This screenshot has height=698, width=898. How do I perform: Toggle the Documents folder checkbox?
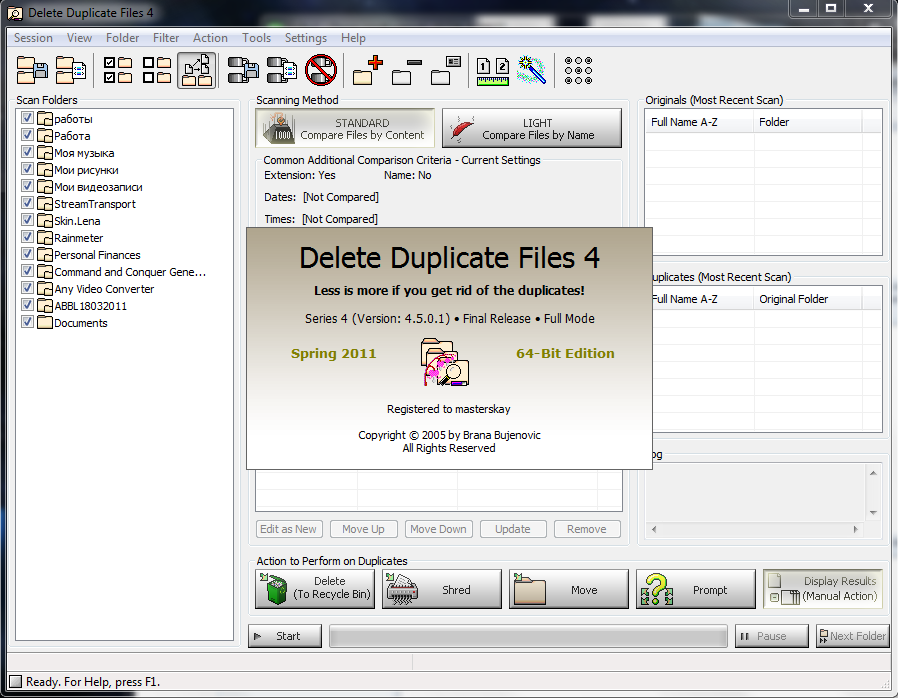coord(27,322)
